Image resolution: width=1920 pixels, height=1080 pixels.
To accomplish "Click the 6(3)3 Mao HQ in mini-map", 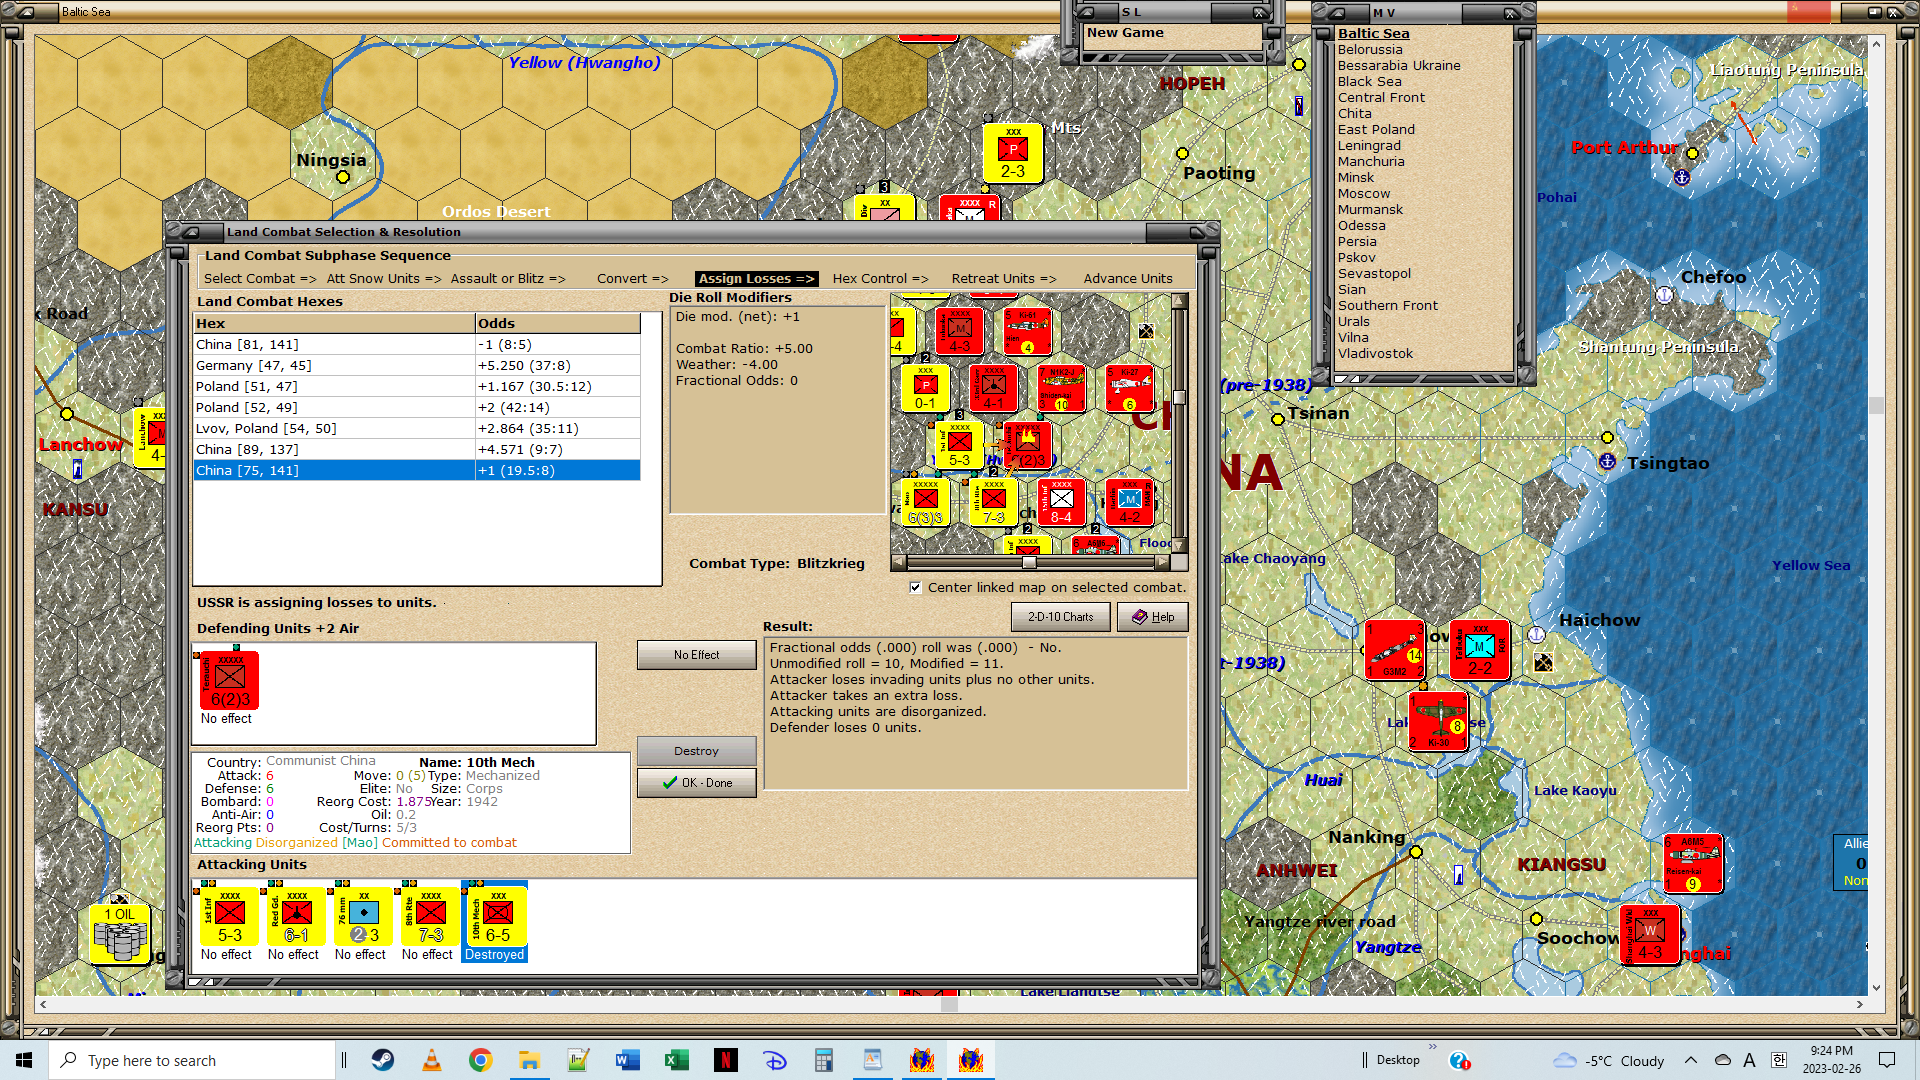I will [926, 503].
